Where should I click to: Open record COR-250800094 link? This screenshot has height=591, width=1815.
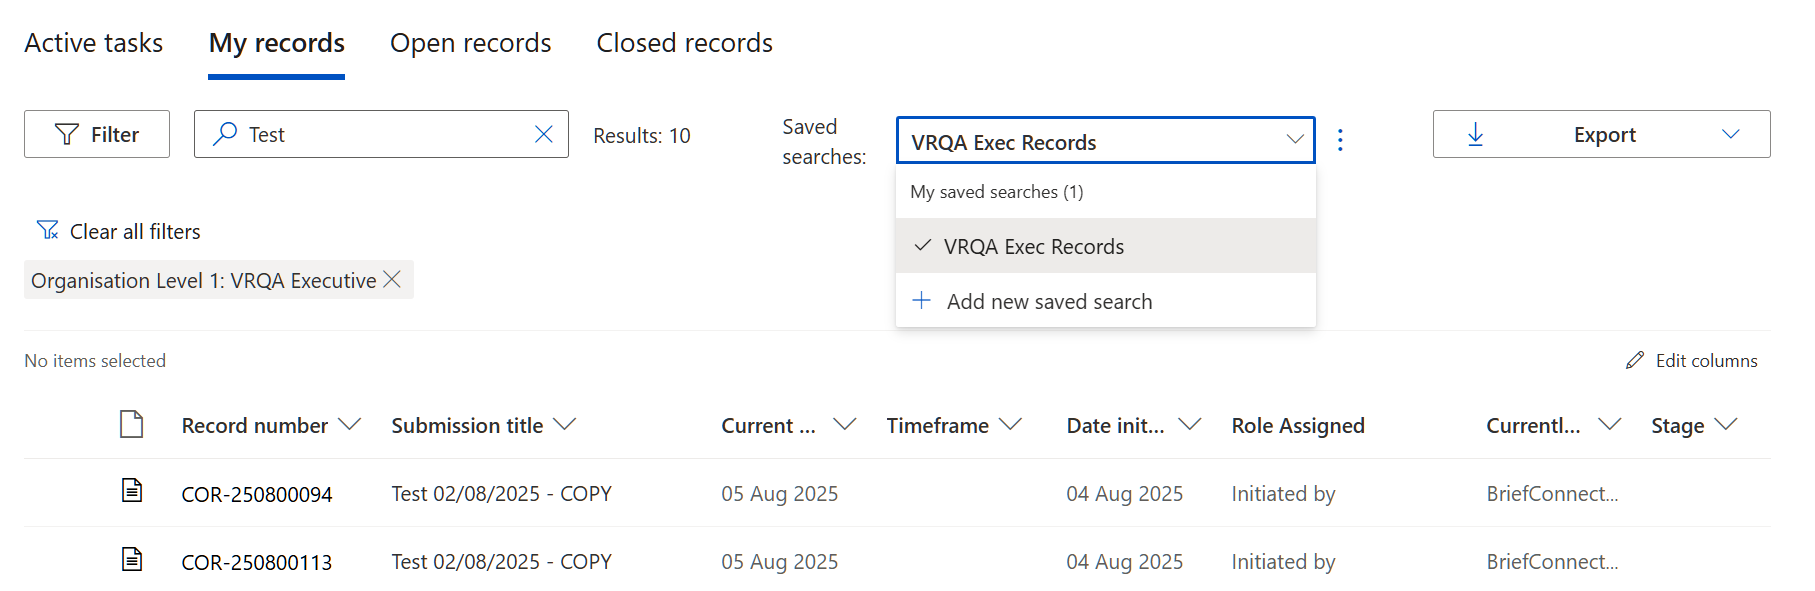(x=257, y=494)
